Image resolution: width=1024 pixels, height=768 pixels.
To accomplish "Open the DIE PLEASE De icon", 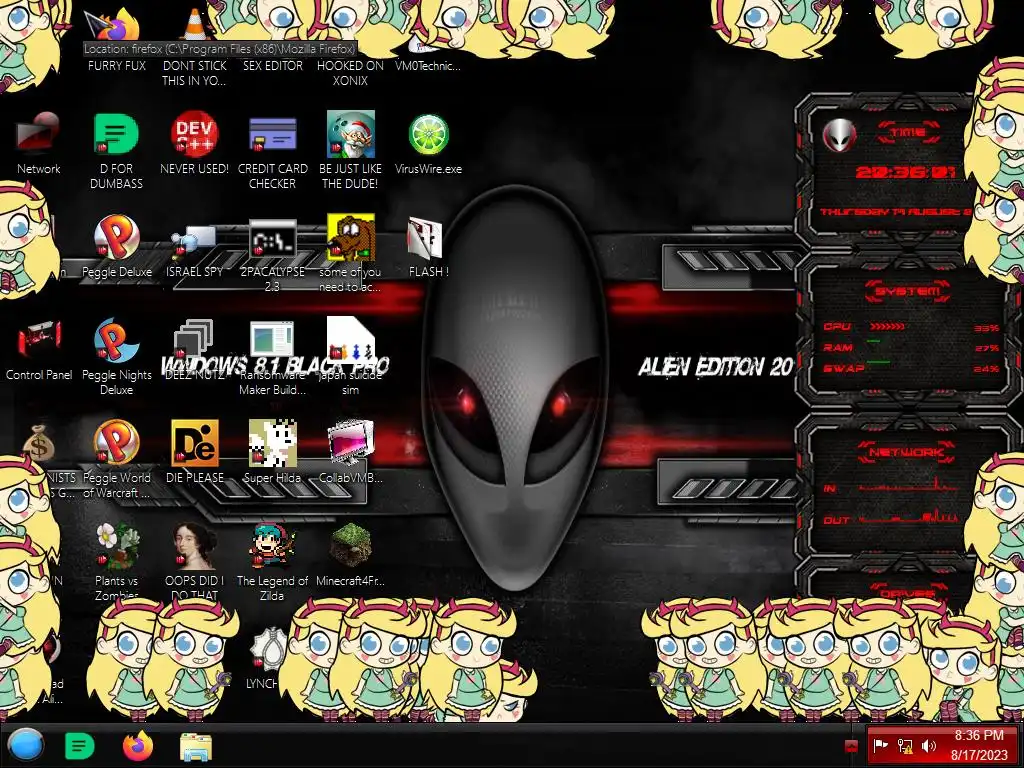I will [x=195, y=443].
